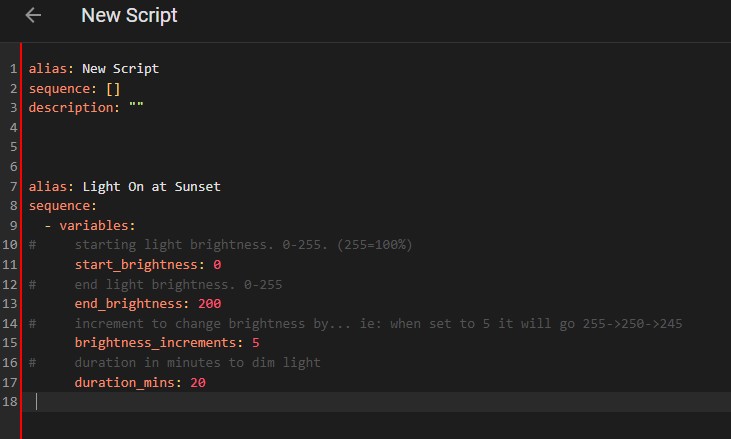731x439 pixels.
Task: Click the 'alias: New Script' first line
Action: [94, 69]
